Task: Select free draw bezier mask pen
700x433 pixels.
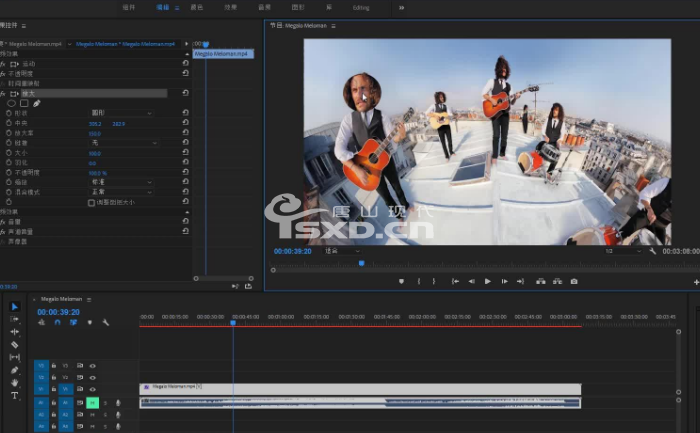Action: point(37,103)
